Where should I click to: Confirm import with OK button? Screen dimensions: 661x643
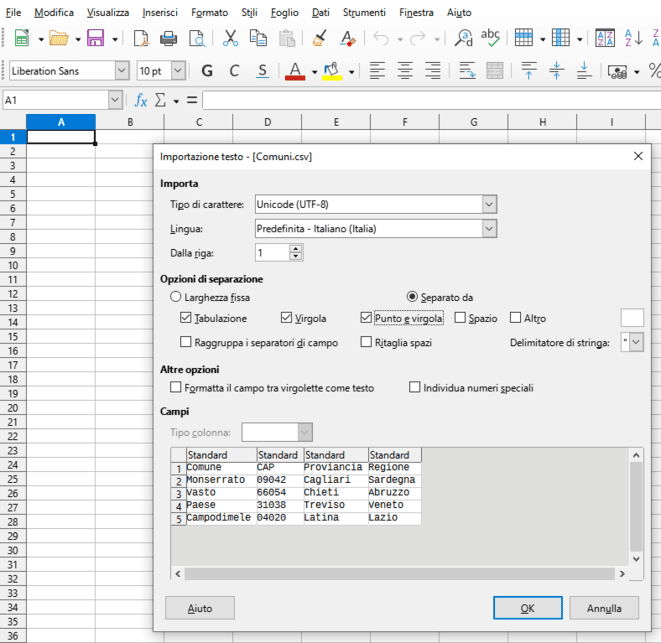527,608
